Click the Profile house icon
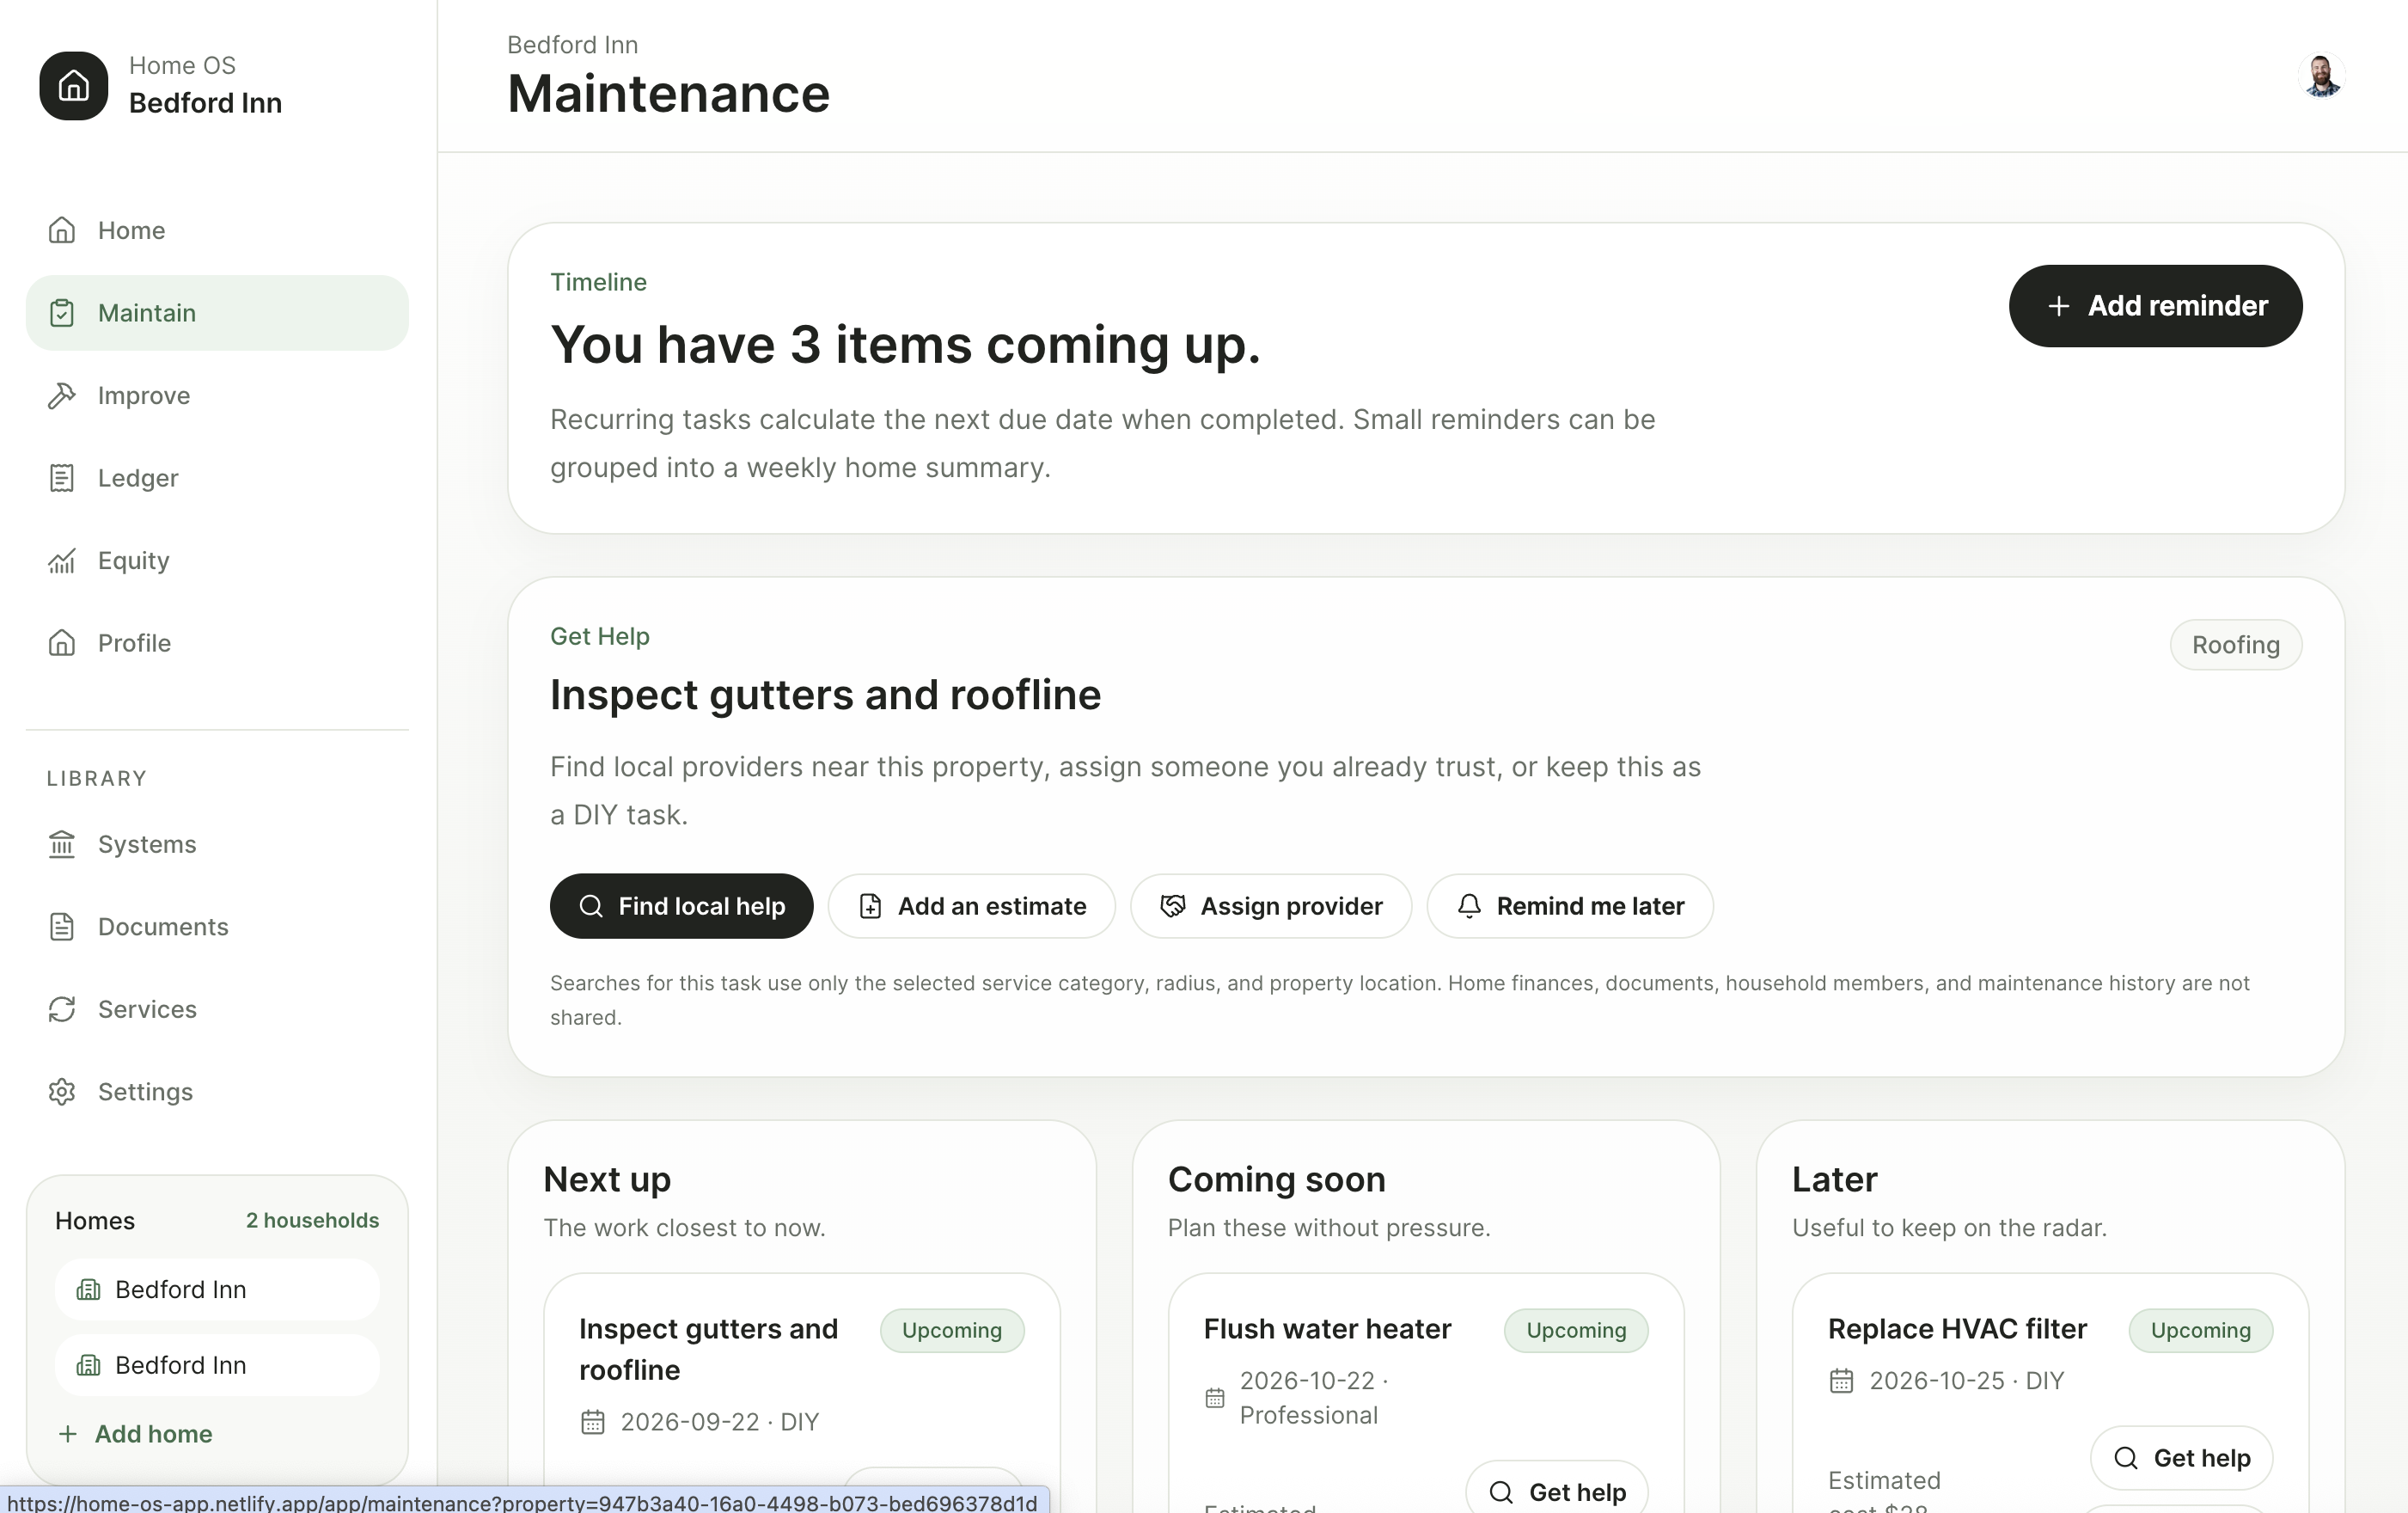Viewport: 2408px width, 1513px height. (x=62, y=643)
